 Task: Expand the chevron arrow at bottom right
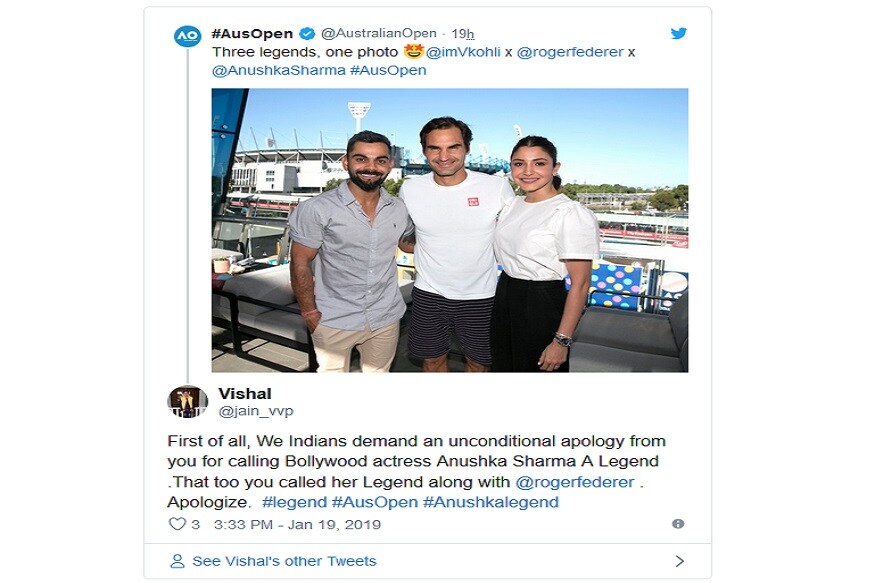coord(679,561)
